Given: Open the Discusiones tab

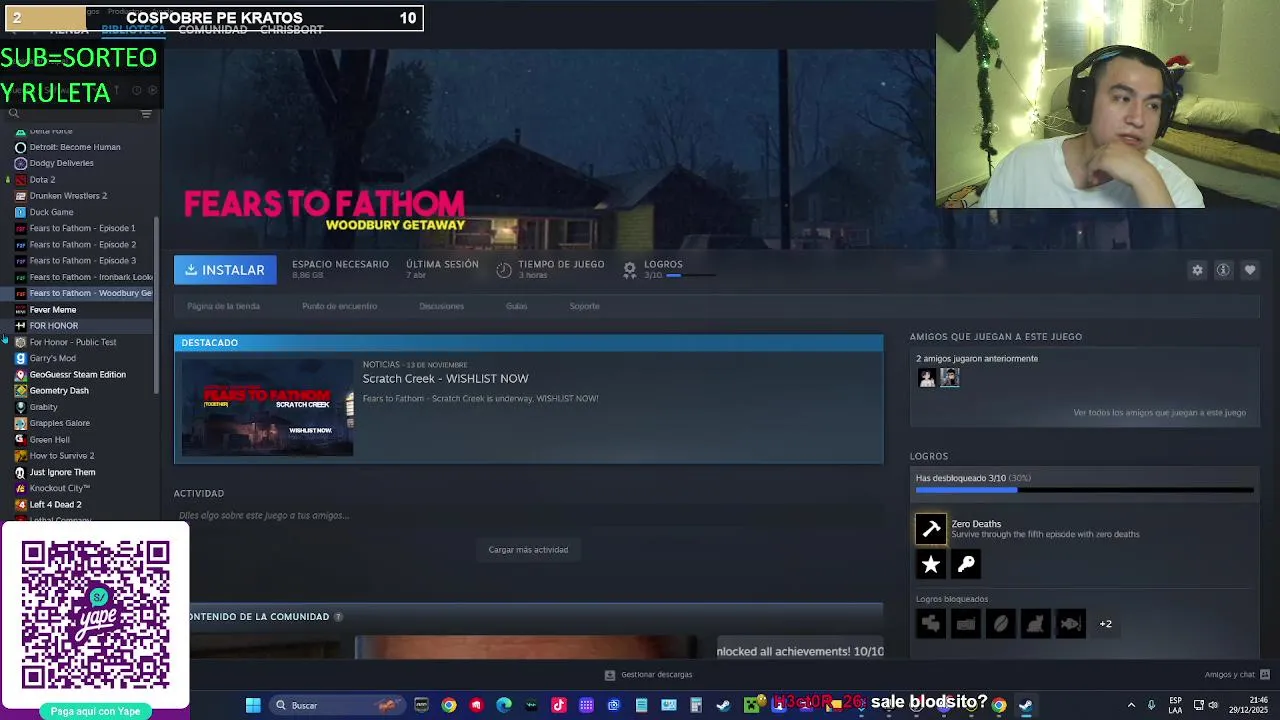Looking at the screenshot, I should tap(441, 306).
